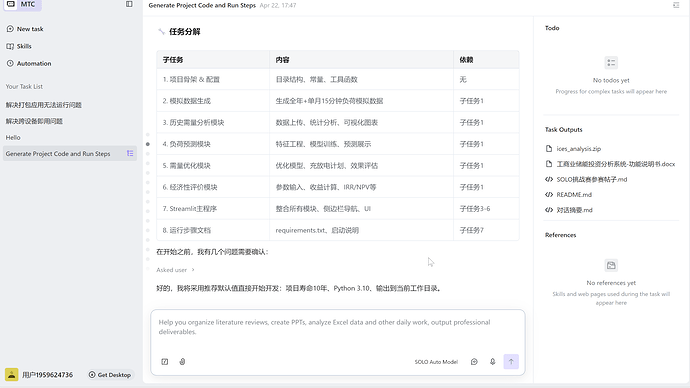Click cell requirements.txt、启动说明
Screen dimensions: 690x388
click(x=361, y=231)
